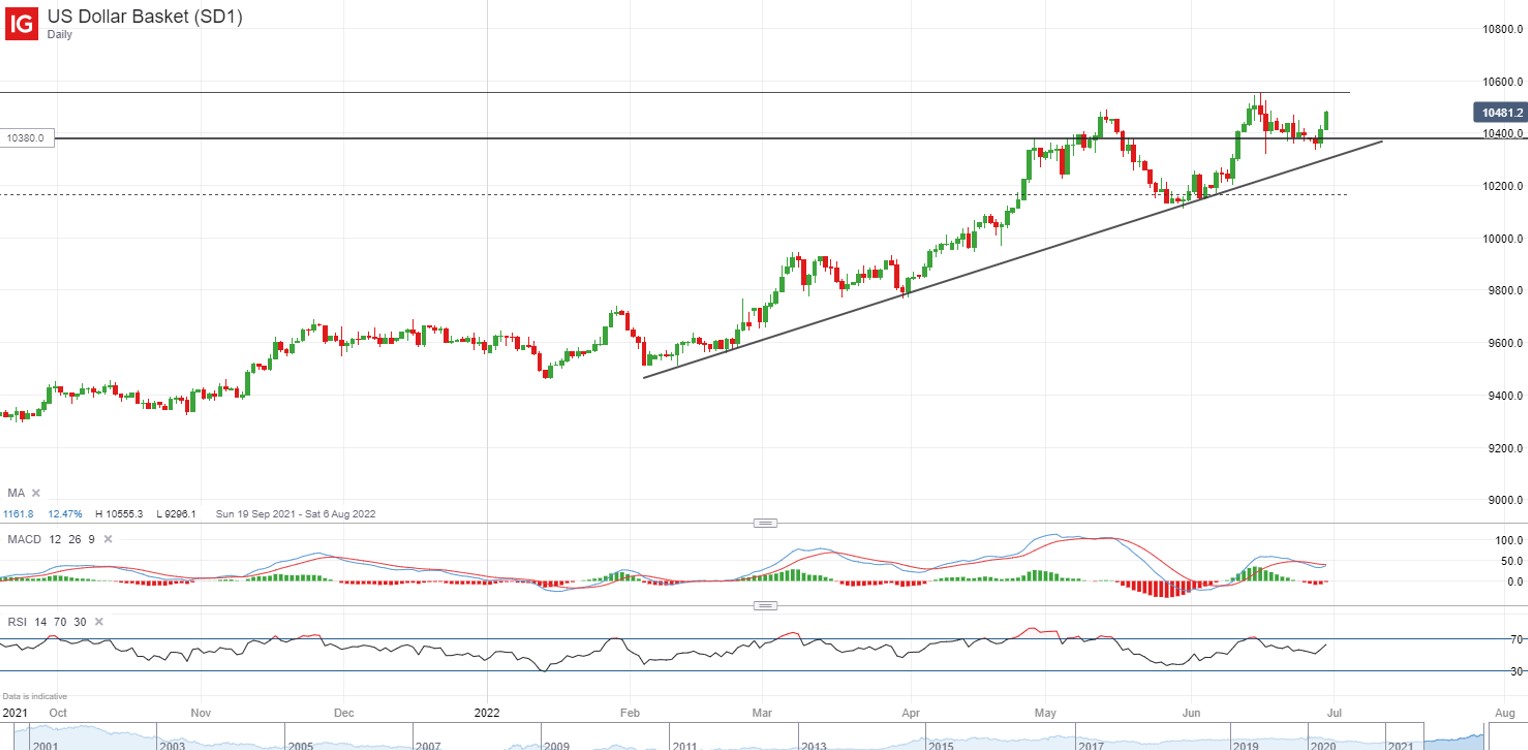Click the Mar label on time axis

click(762, 713)
